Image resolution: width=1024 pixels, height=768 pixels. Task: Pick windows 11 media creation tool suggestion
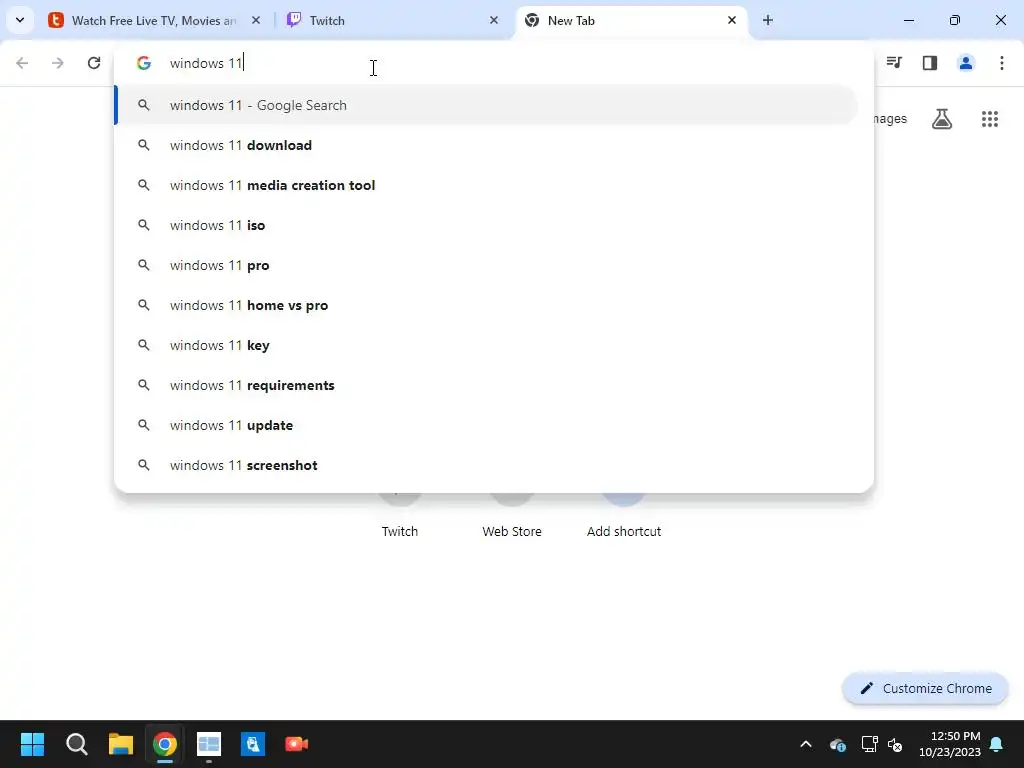[x=487, y=185]
